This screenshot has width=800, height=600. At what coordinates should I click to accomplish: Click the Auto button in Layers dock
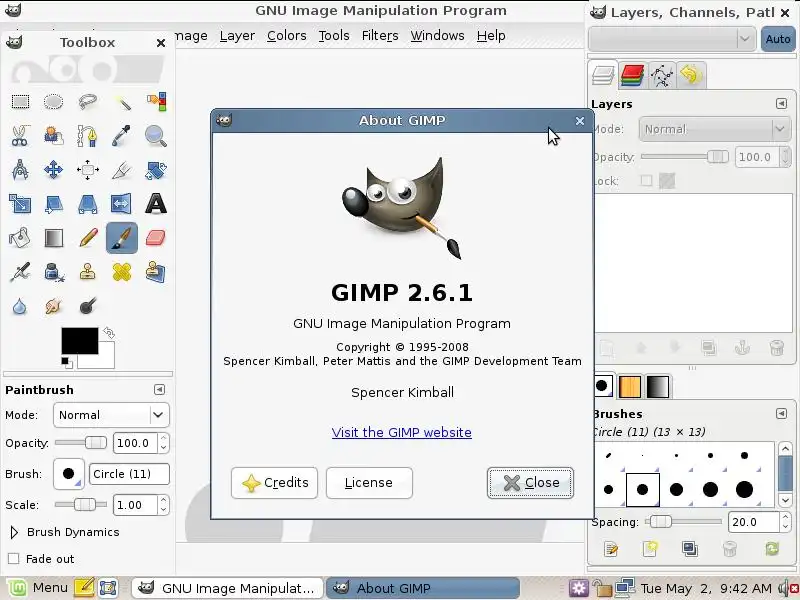pyautogui.click(x=778, y=39)
